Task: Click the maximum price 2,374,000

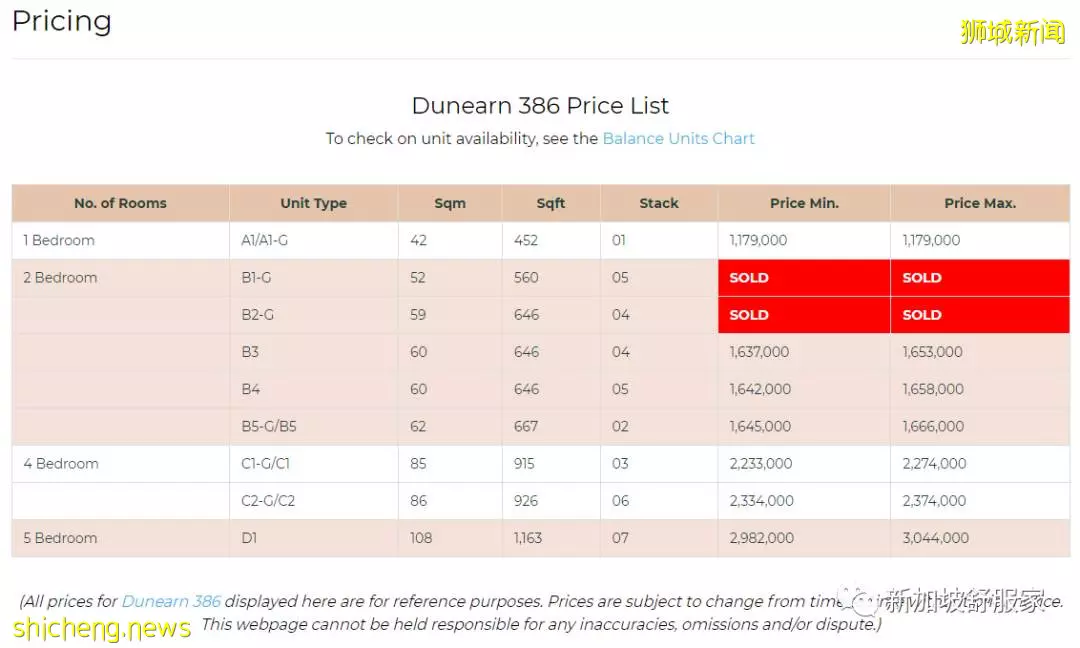Action: click(935, 501)
